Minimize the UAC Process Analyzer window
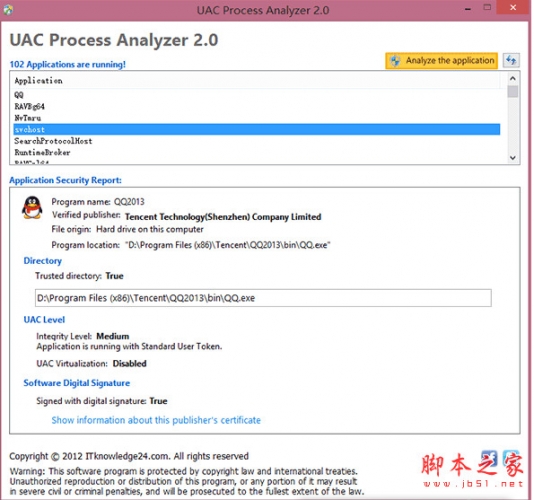The width and height of the screenshot is (534, 500). tap(468, 9)
